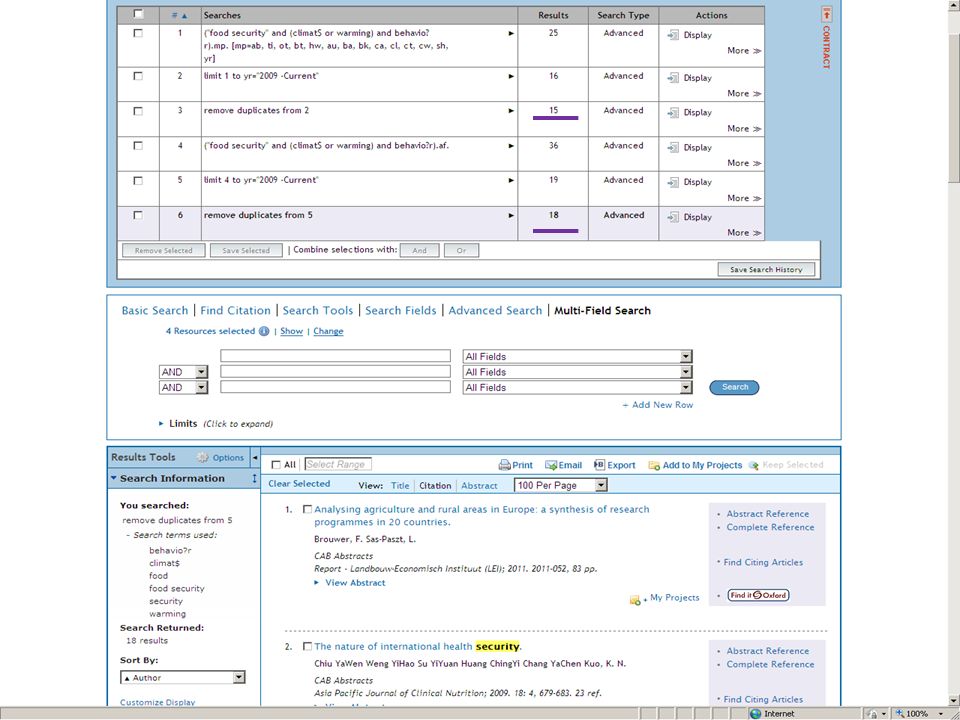960x720 pixels.
Task: Click the Add to My Projects icon
Action: click(654, 465)
